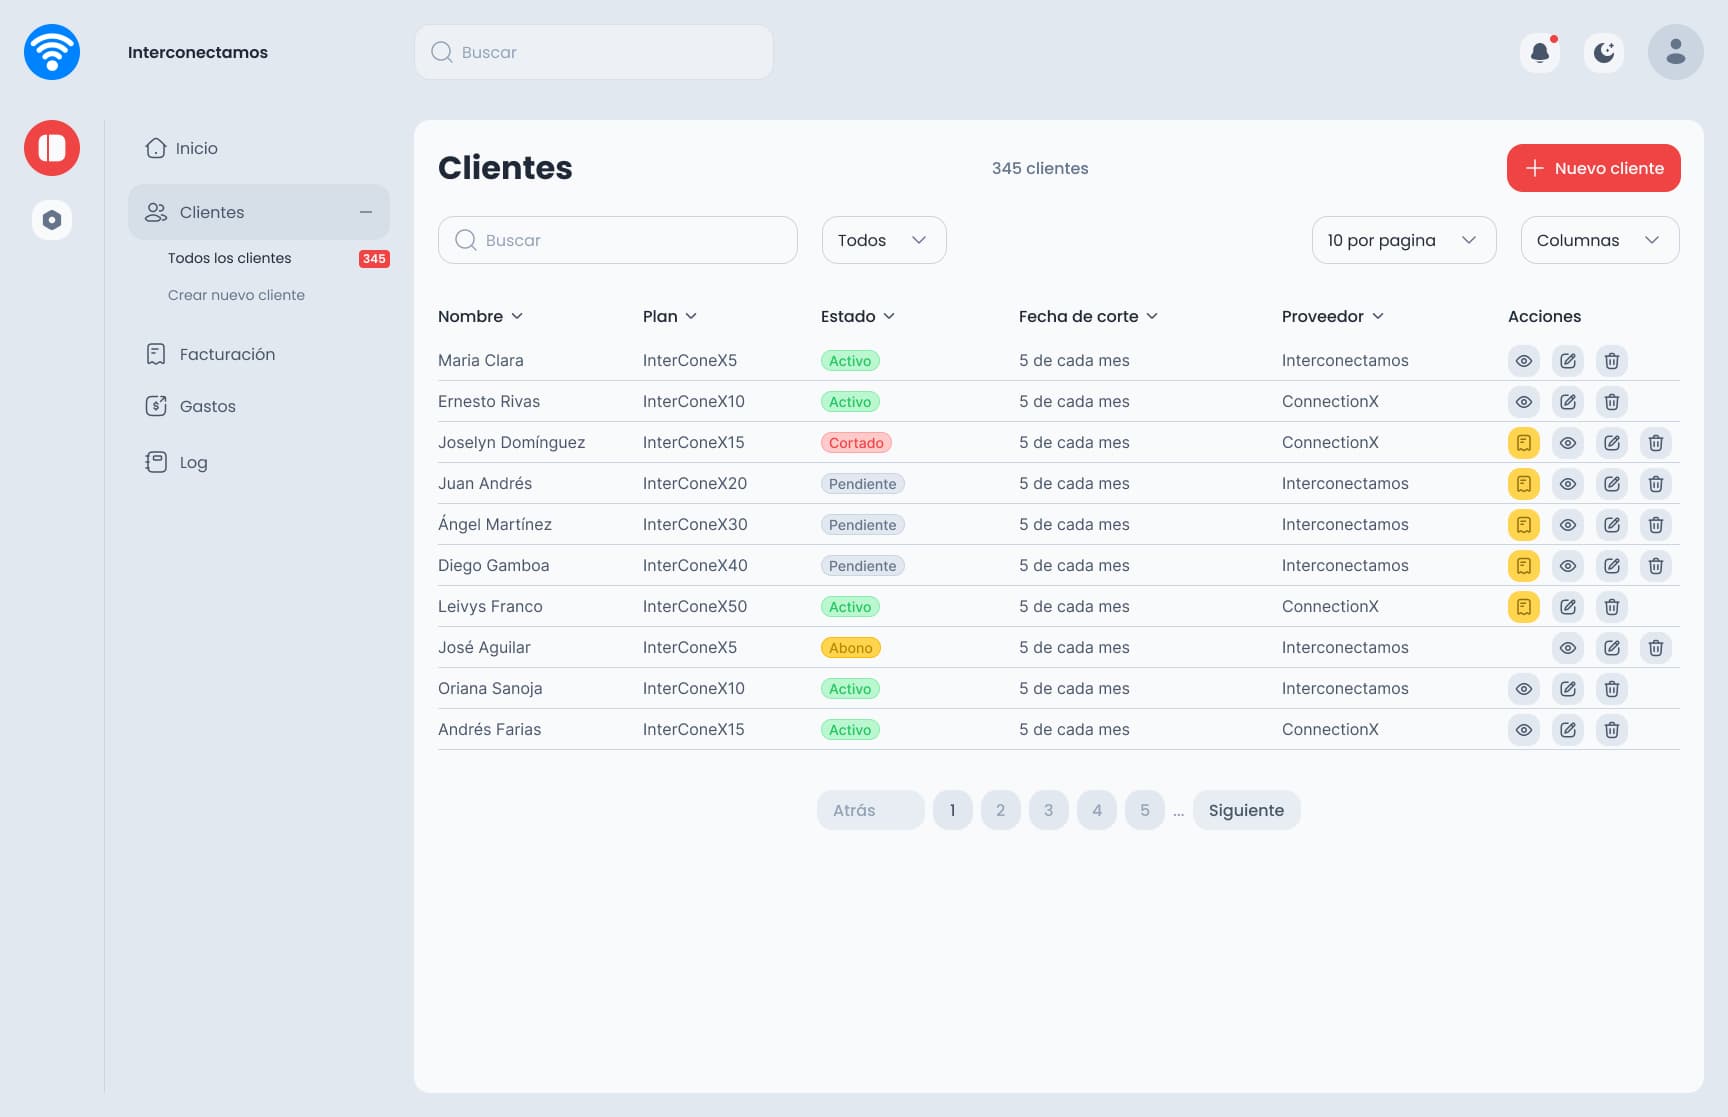Show details of Leivys Franco row eye icon

[x=1568, y=606]
